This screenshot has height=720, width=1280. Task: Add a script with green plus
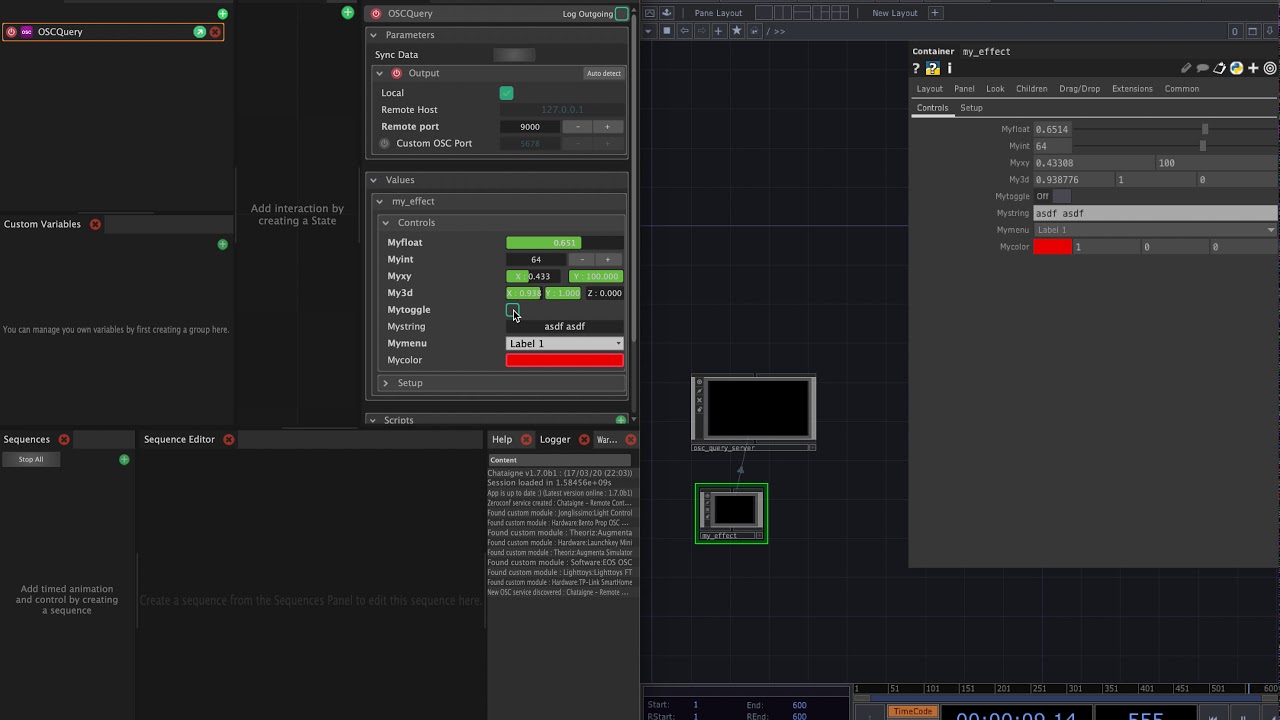(x=621, y=420)
